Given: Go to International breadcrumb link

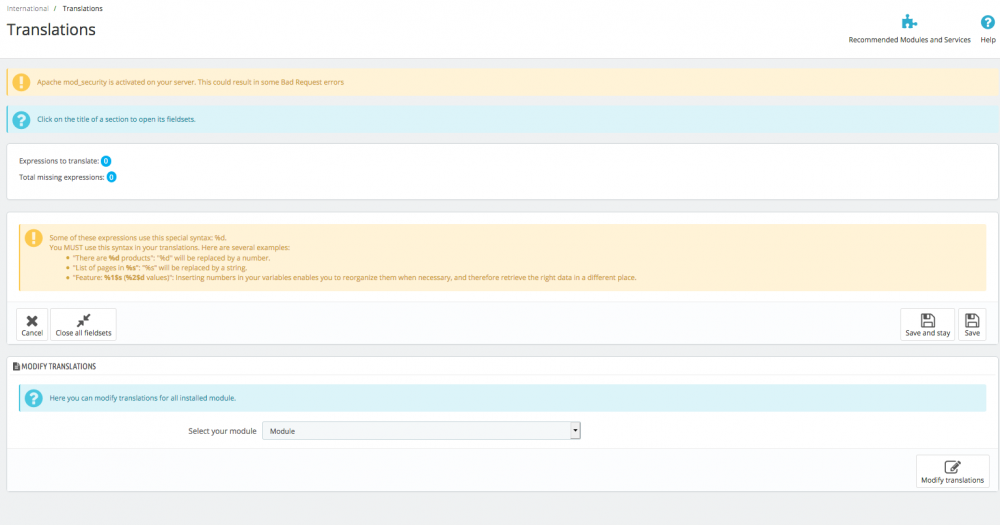Looking at the screenshot, I should (27, 8).
